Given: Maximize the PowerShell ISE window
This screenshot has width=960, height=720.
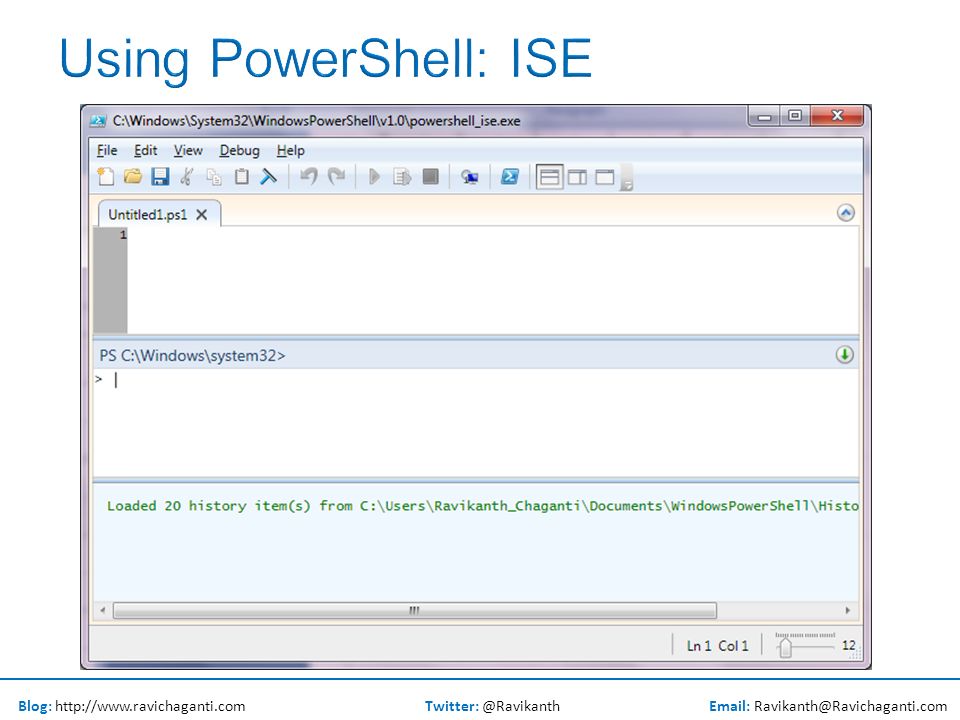Looking at the screenshot, I should pyautogui.click(x=795, y=116).
